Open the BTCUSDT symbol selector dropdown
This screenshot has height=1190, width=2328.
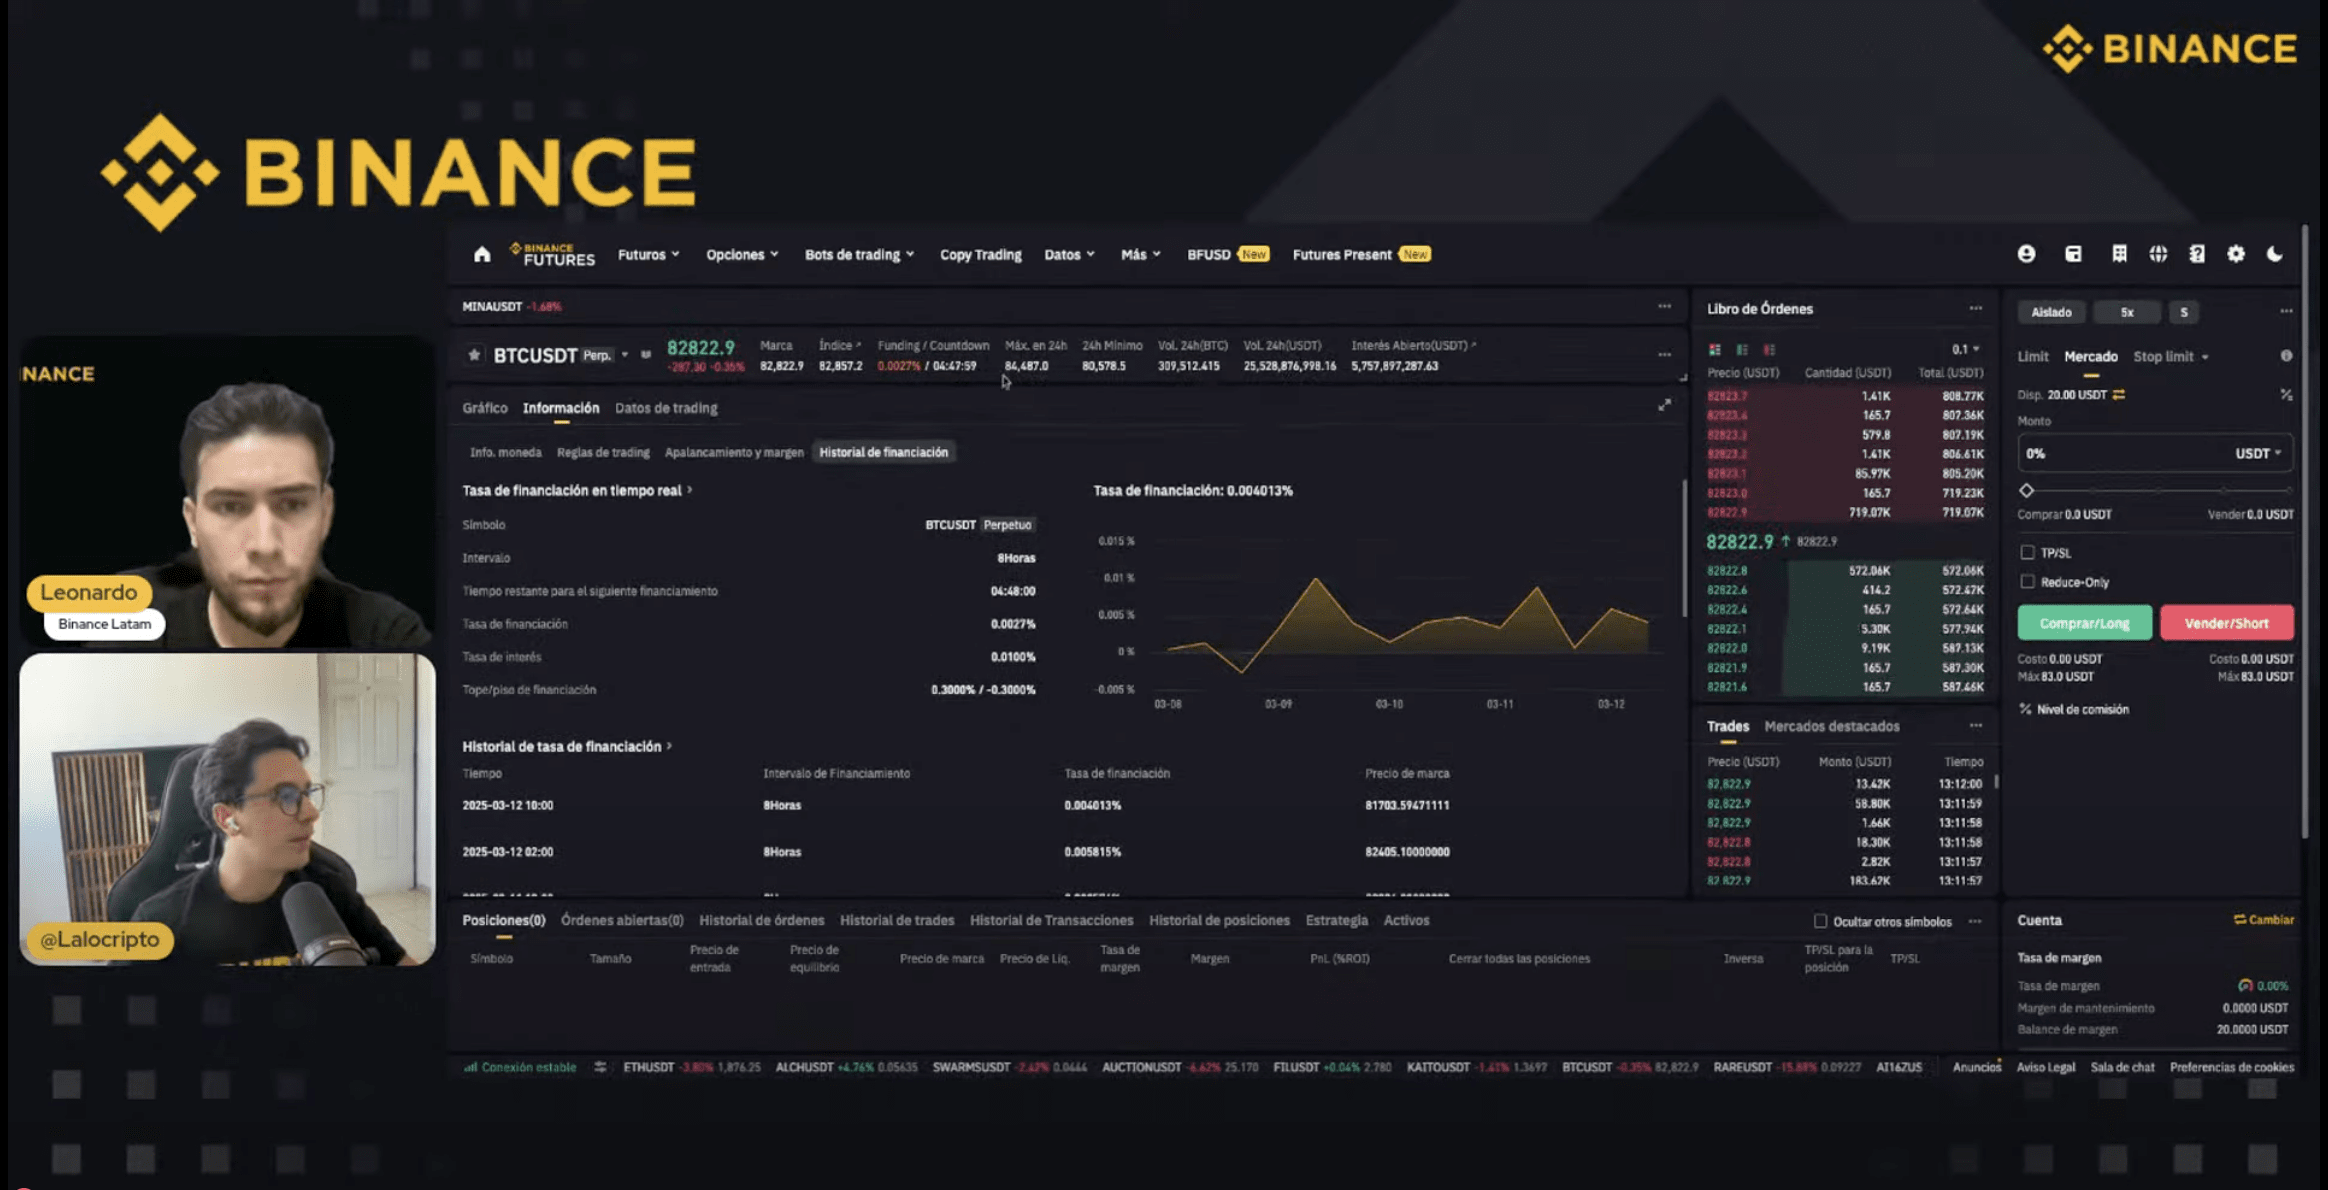coord(625,355)
